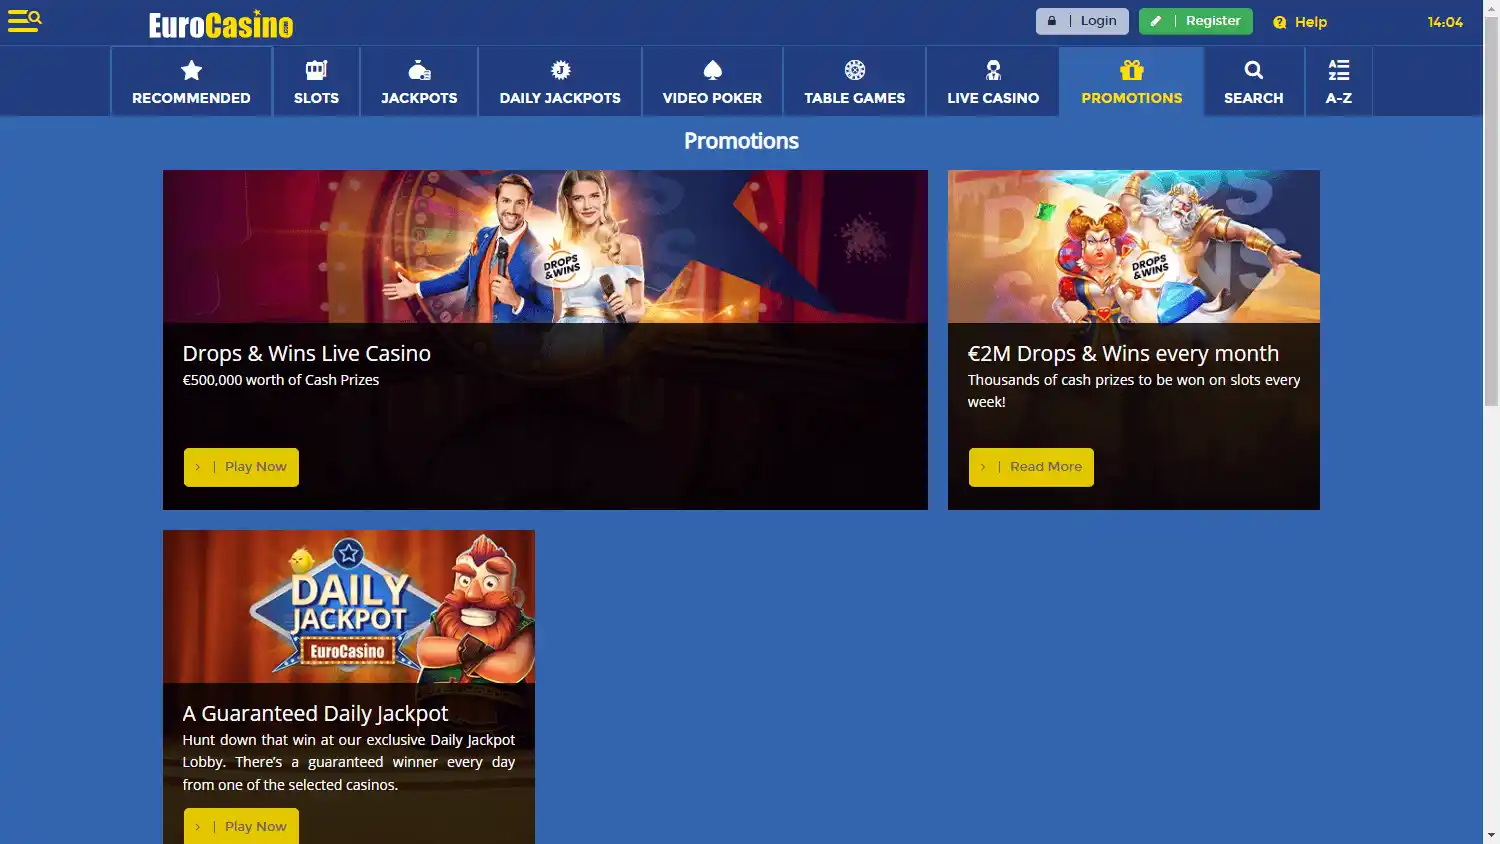Image resolution: width=1500 pixels, height=844 pixels.
Task: Click the vertical page scrollbar thumb
Action: [1491, 210]
